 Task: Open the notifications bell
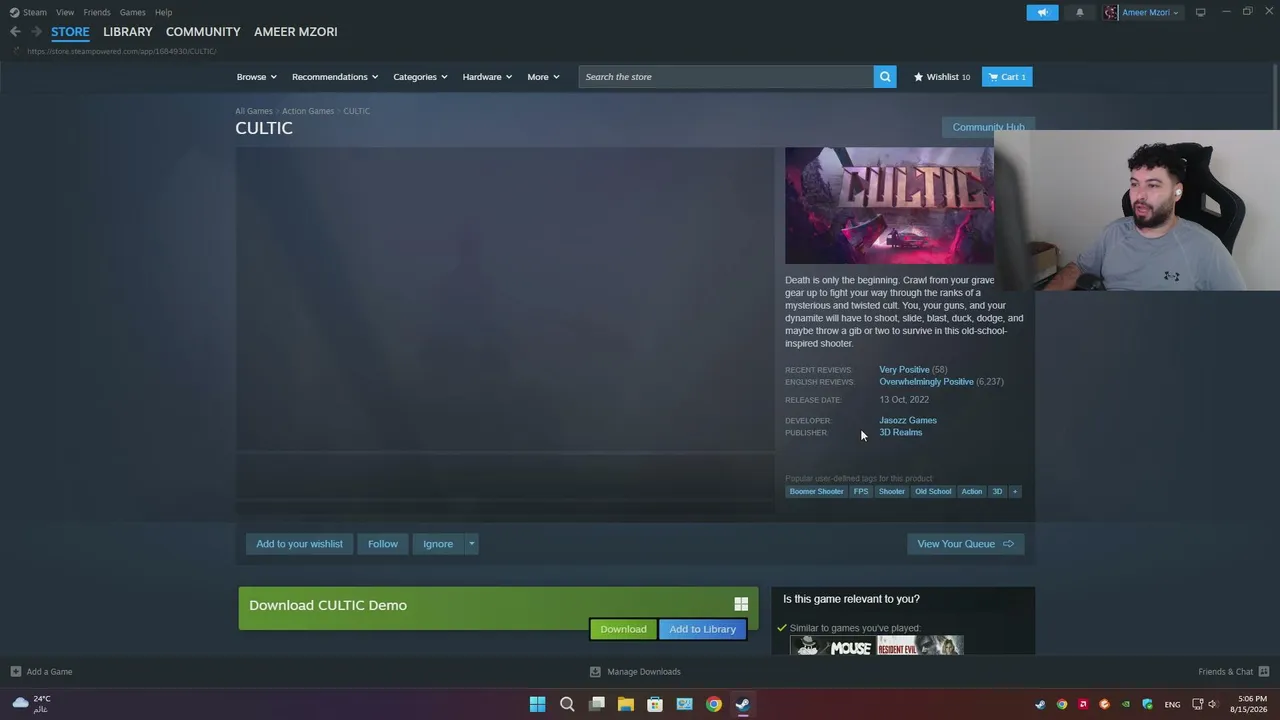[x=1079, y=12]
